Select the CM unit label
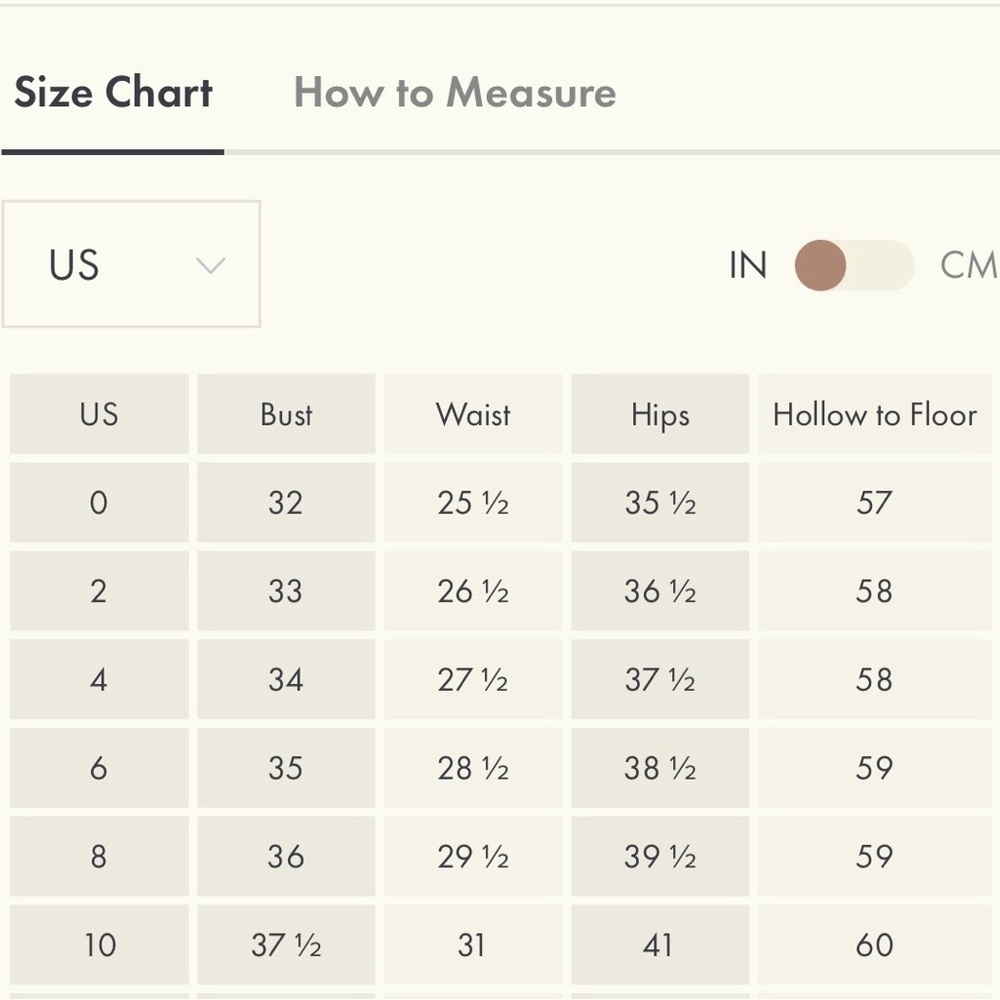This screenshot has width=1000, height=1000. 969,265
